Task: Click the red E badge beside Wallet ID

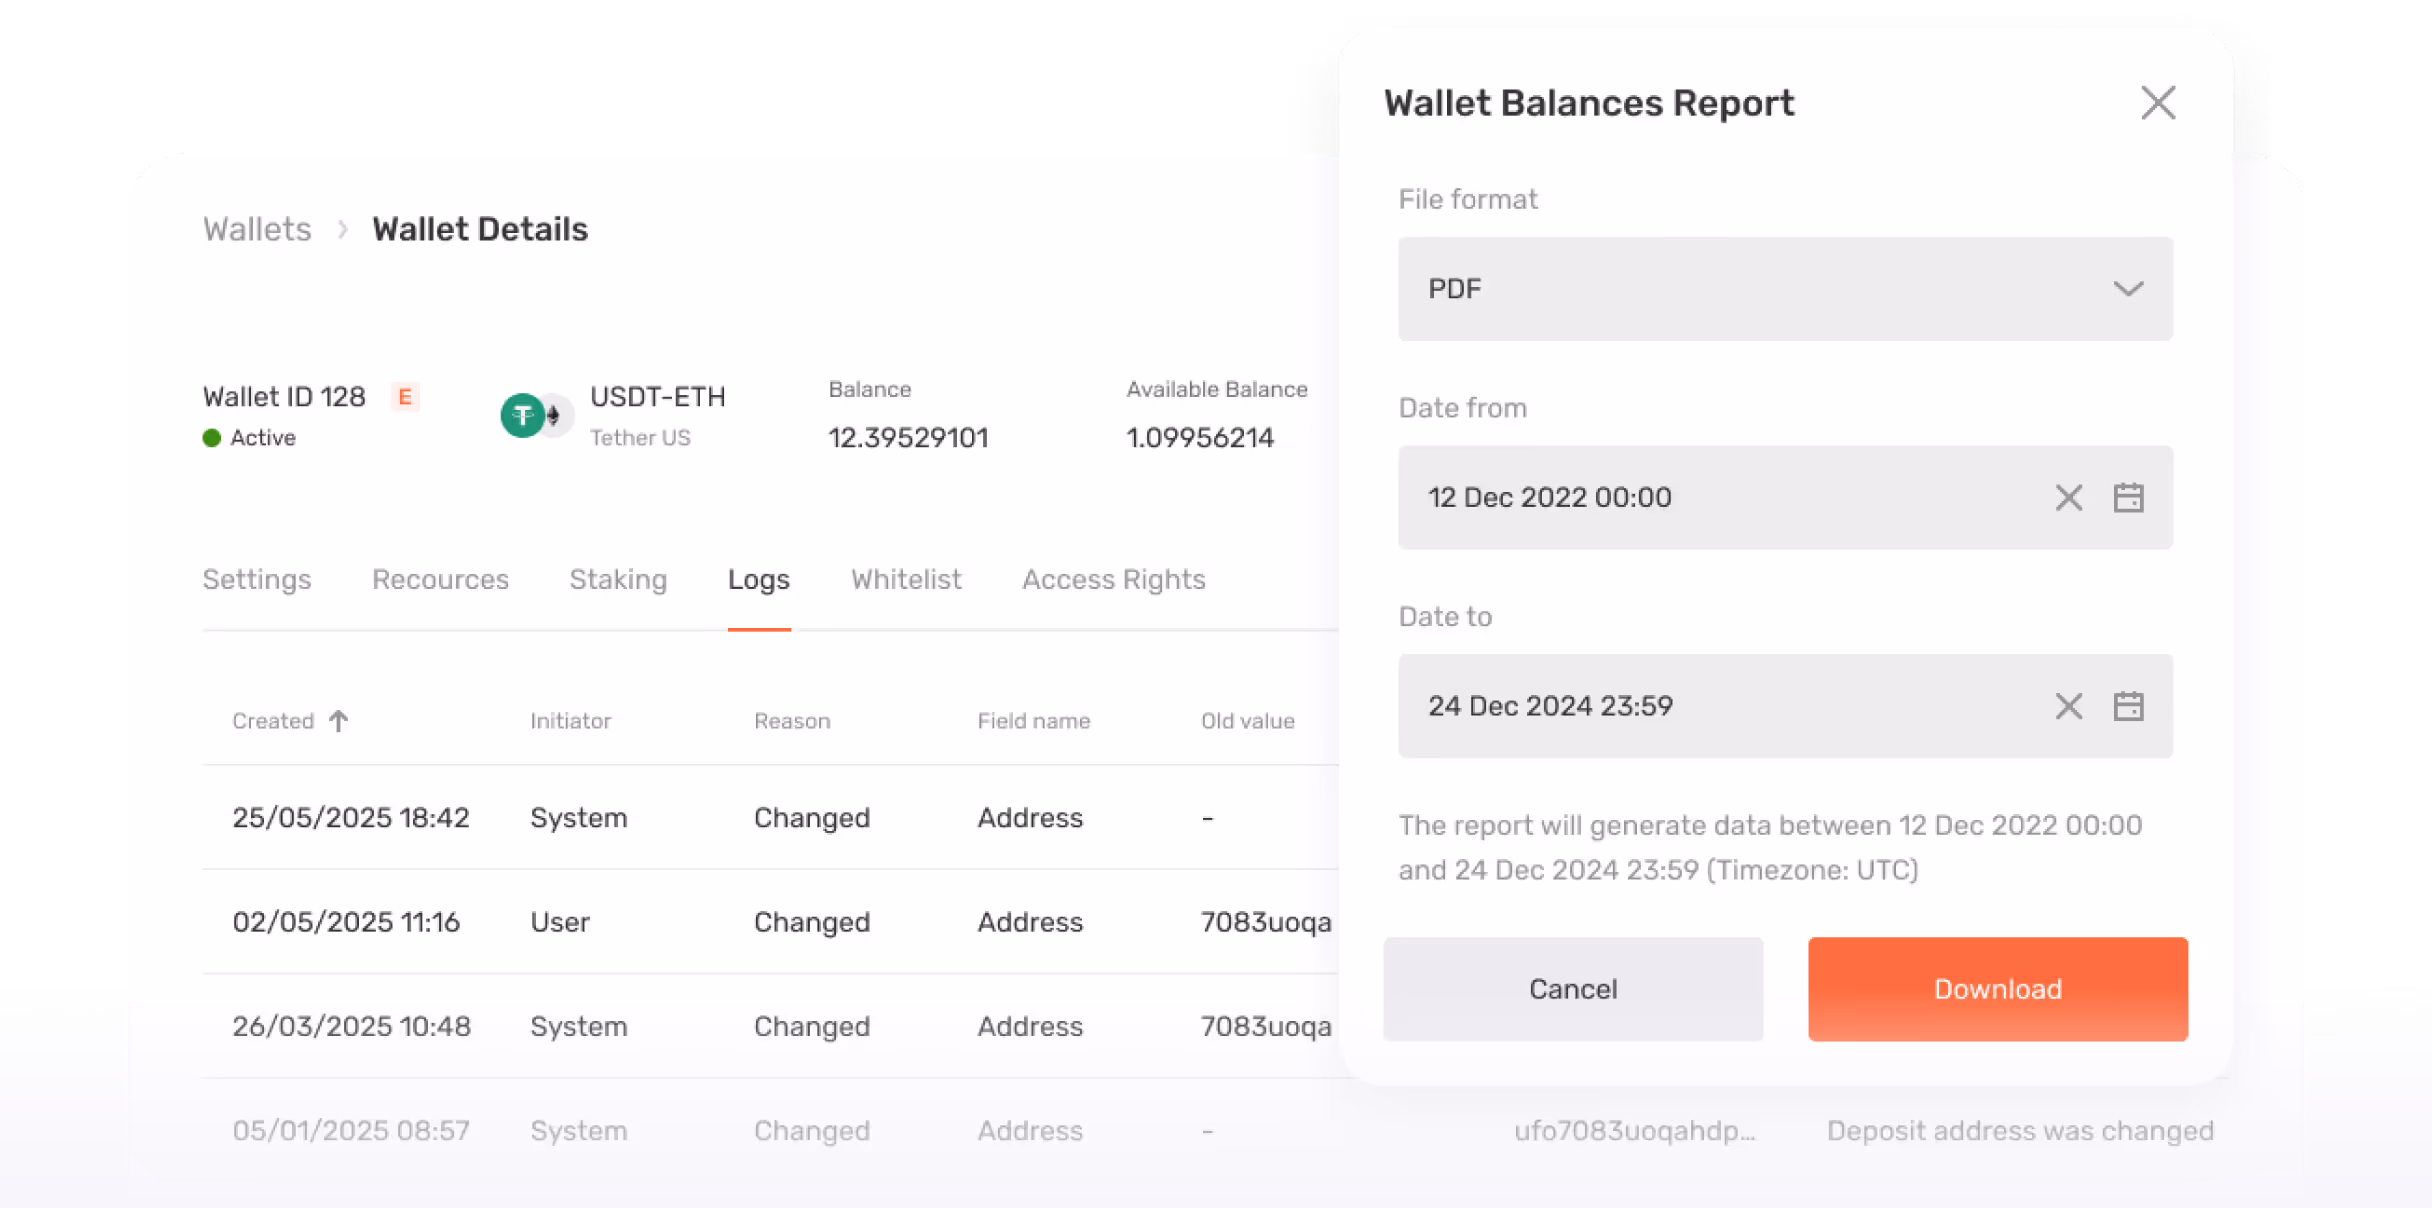Action: click(405, 397)
